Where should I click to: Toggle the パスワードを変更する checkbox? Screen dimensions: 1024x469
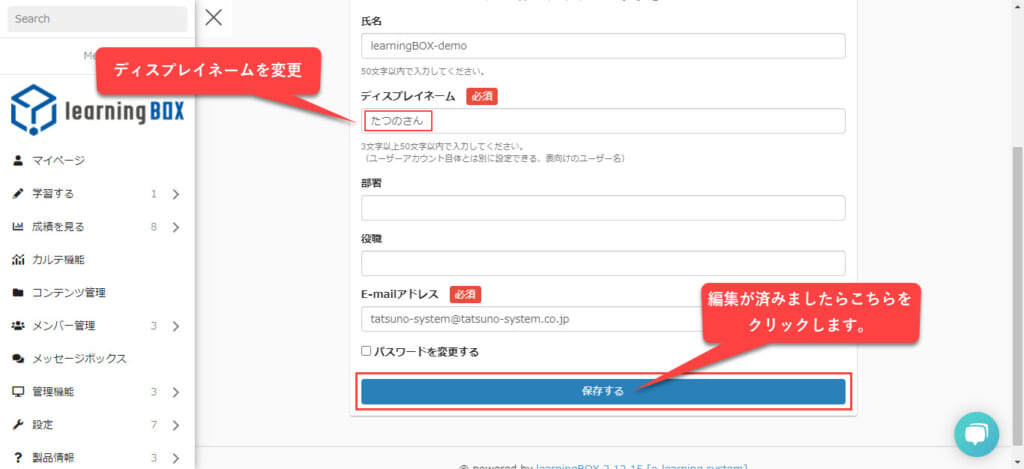click(366, 351)
